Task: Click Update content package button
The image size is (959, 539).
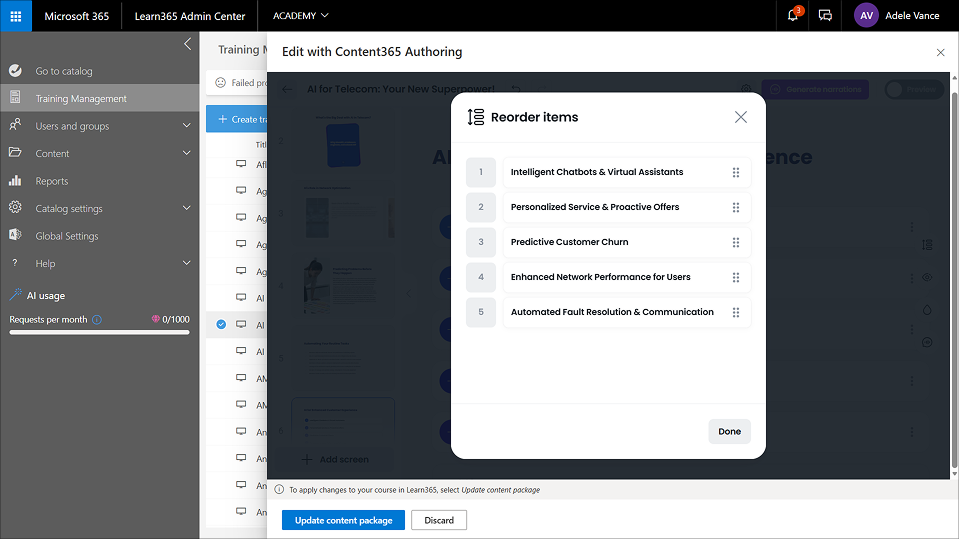Action: pyautogui.click(x=343, y=520)
